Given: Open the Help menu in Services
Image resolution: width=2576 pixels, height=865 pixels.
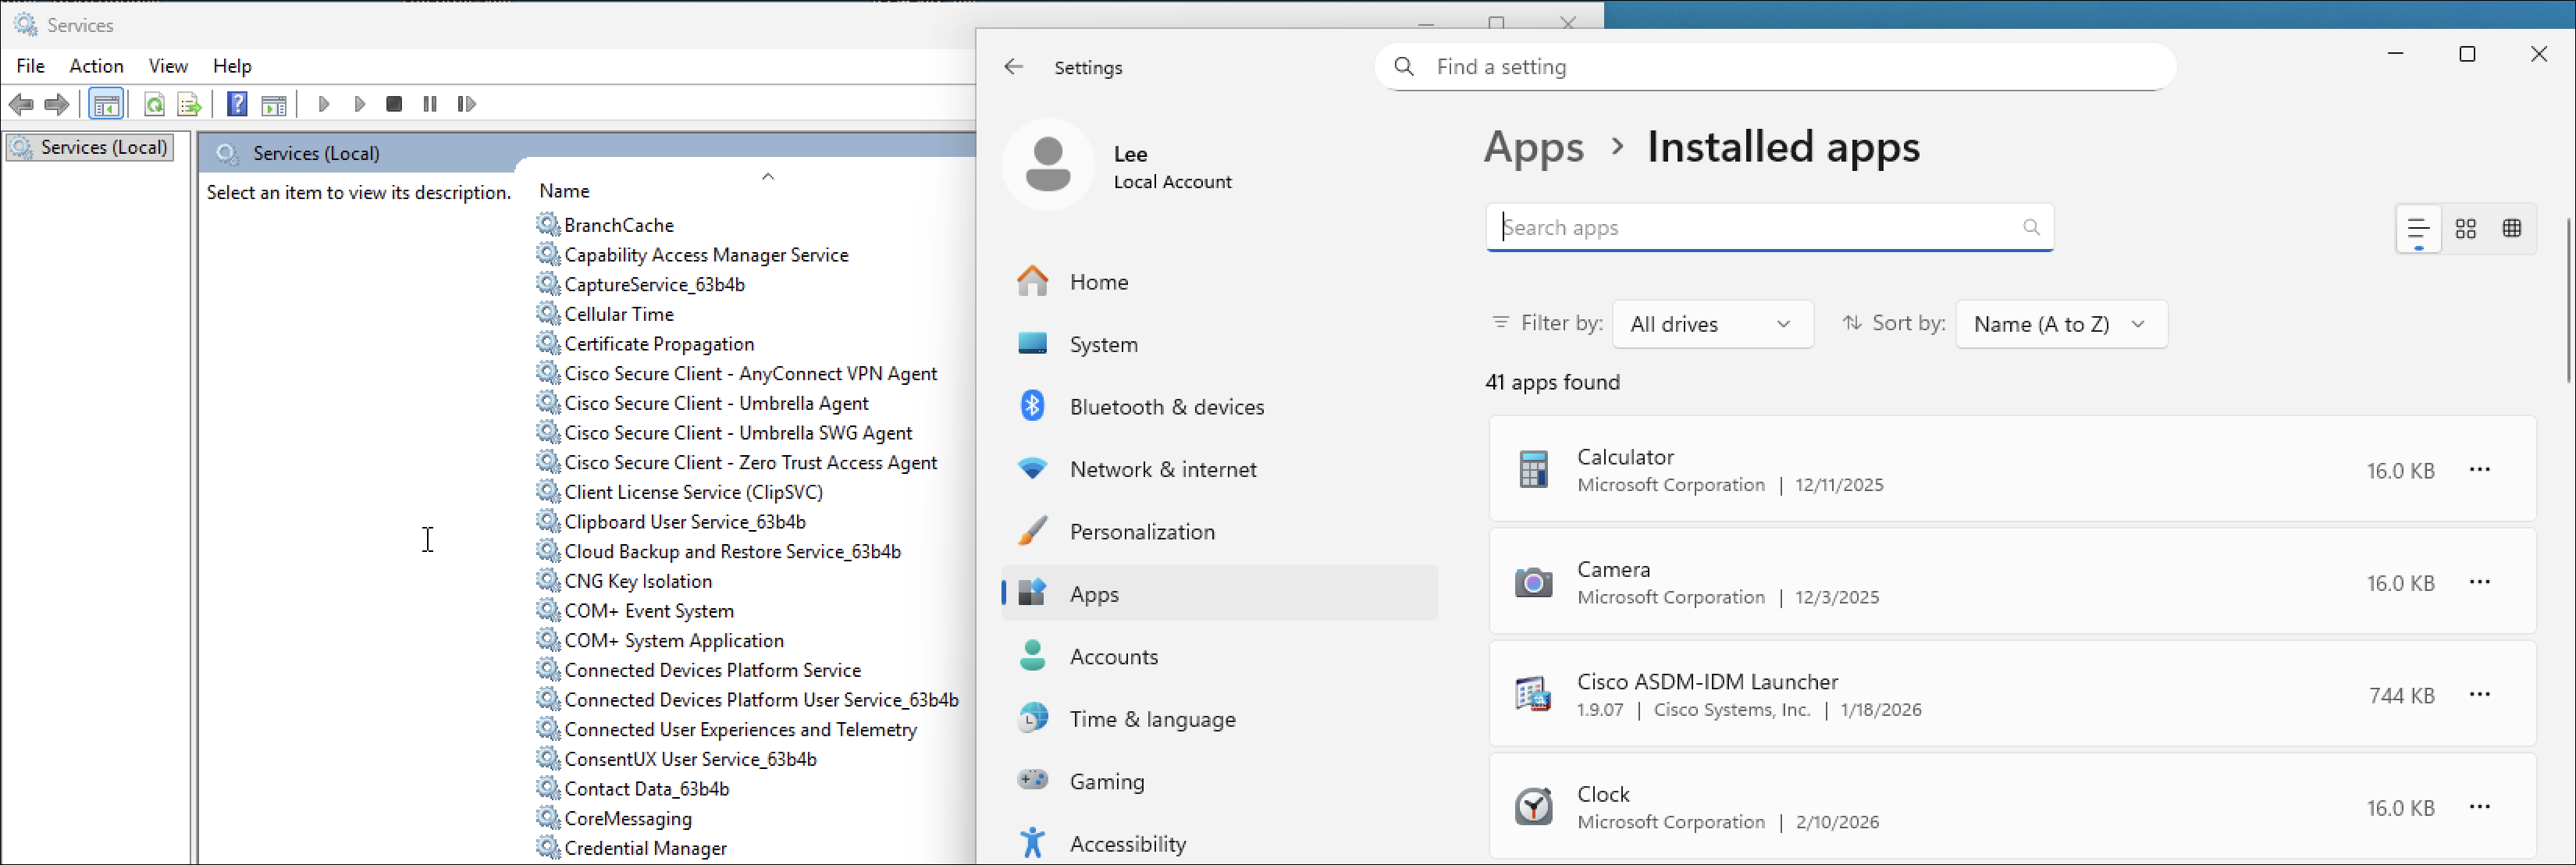Looking at the screenshot, I should pyautogui.click(x=232, y=66).
